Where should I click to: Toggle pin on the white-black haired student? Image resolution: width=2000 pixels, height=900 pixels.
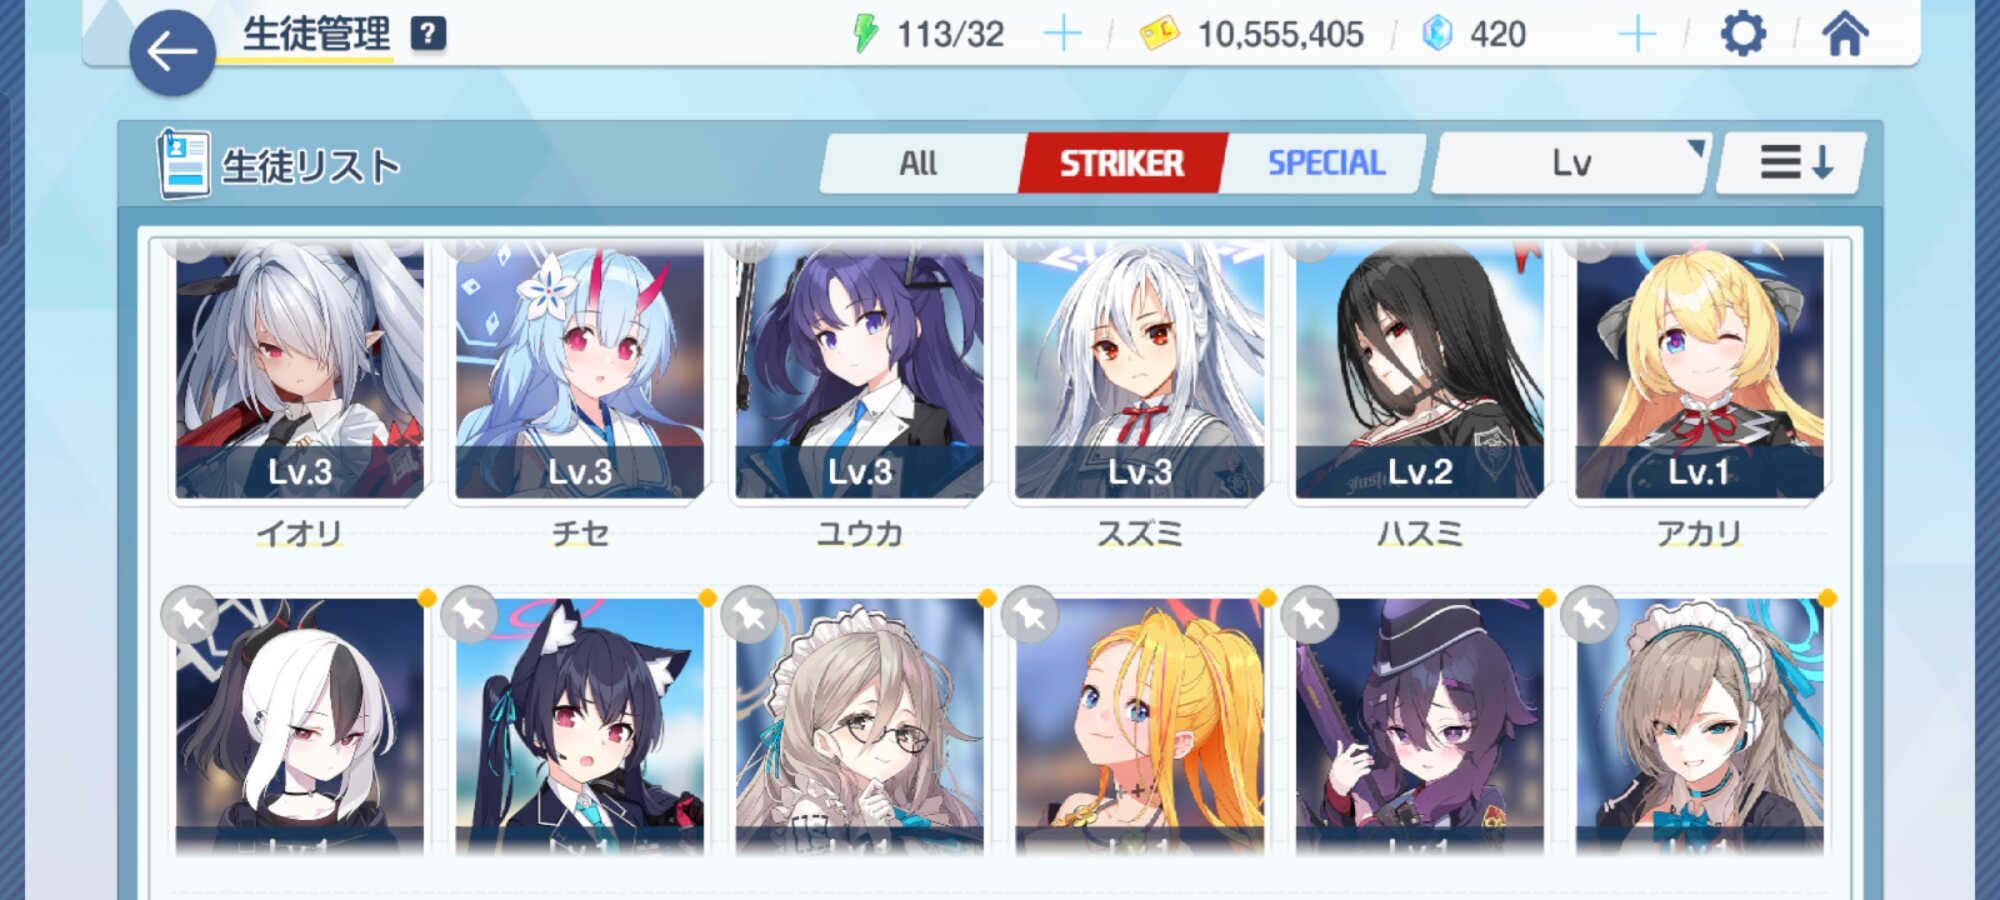pyautogui.click(x=190, y=614)
